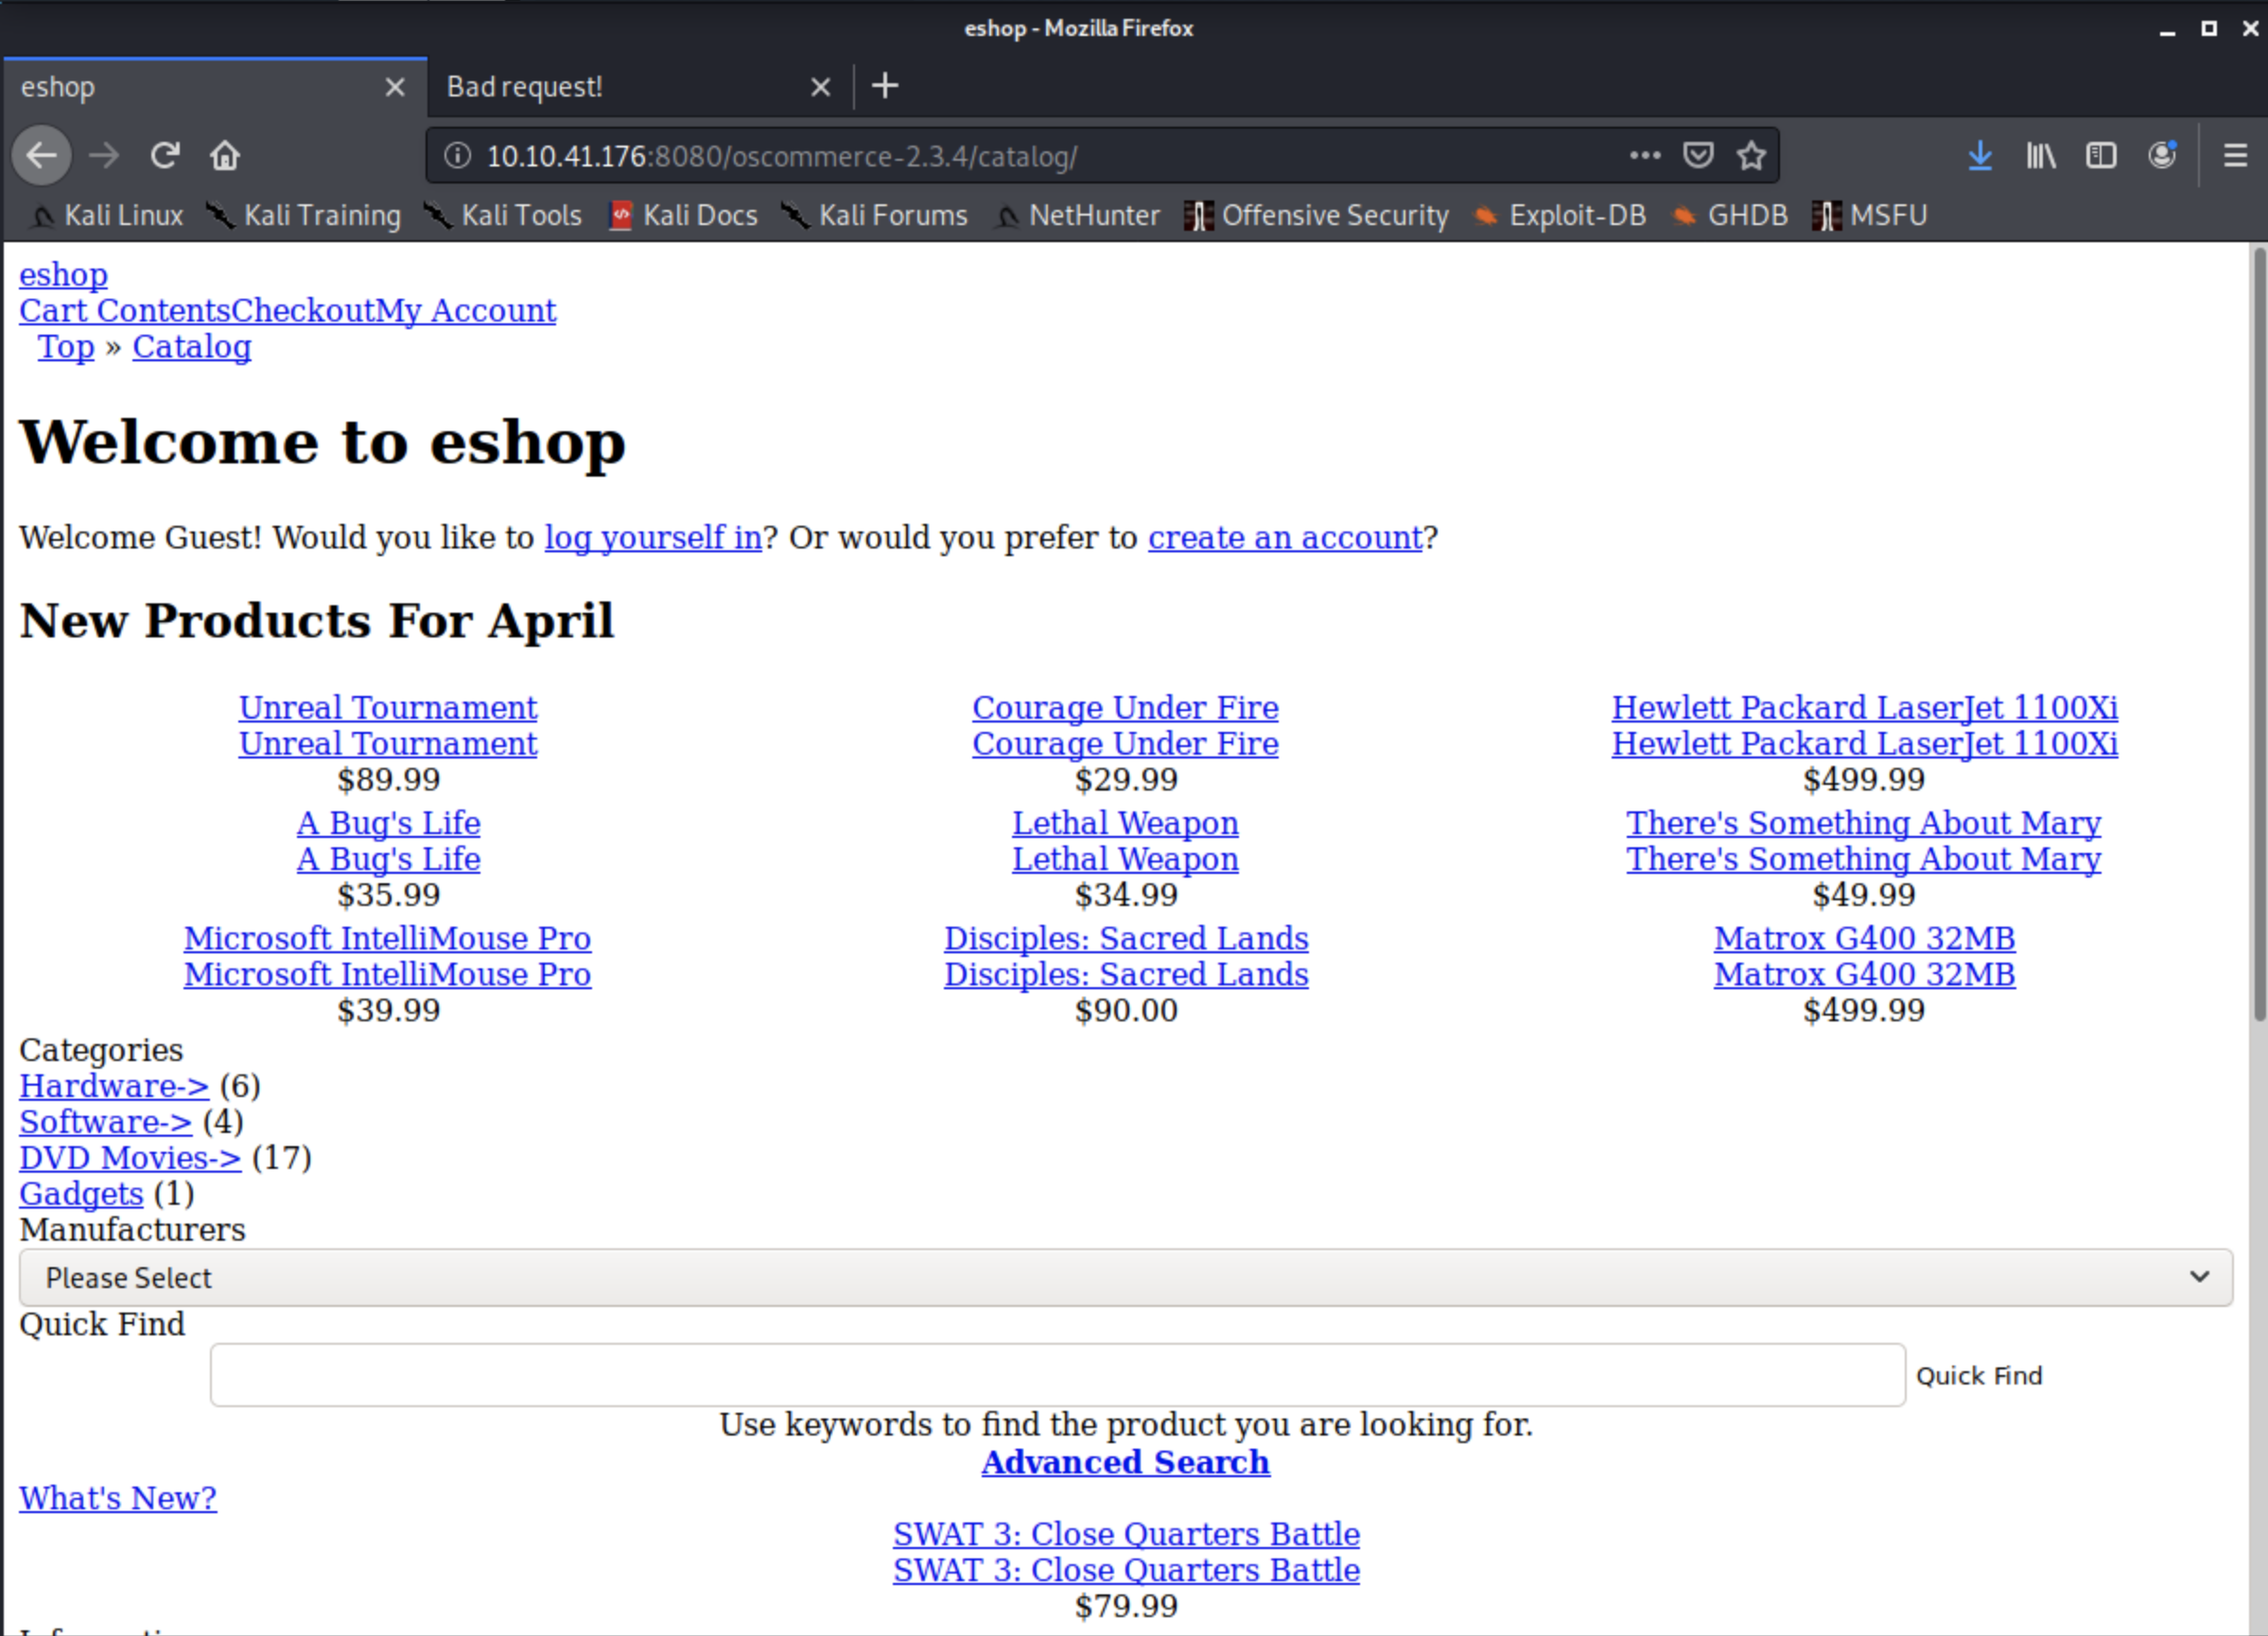Focus the Quick Find text field
This screenshot has height=1636, width=2268.
(x=1057, y=1376)
